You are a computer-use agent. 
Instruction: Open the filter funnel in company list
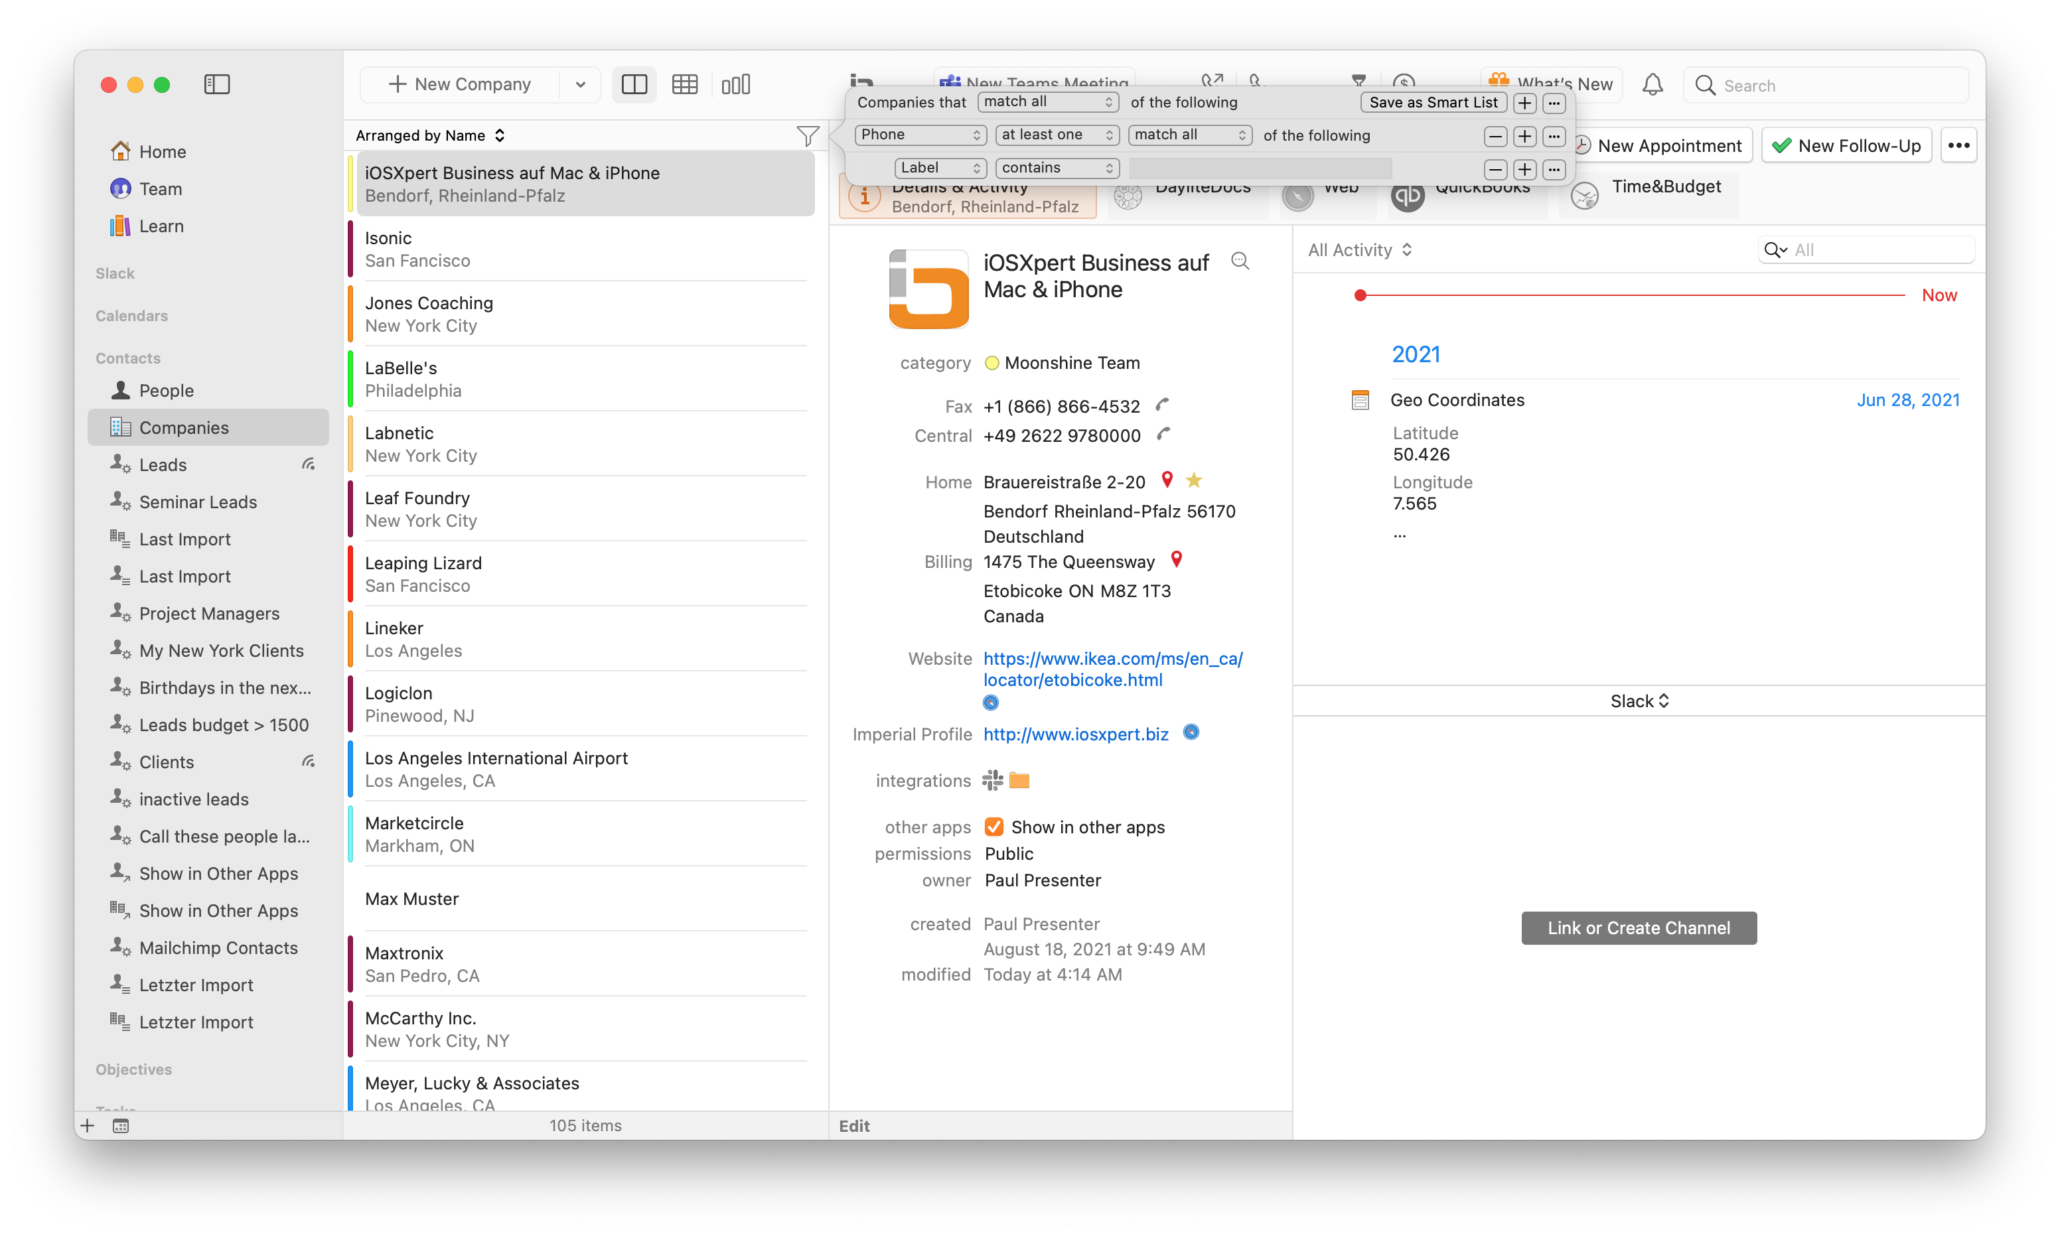coord(808,136)
